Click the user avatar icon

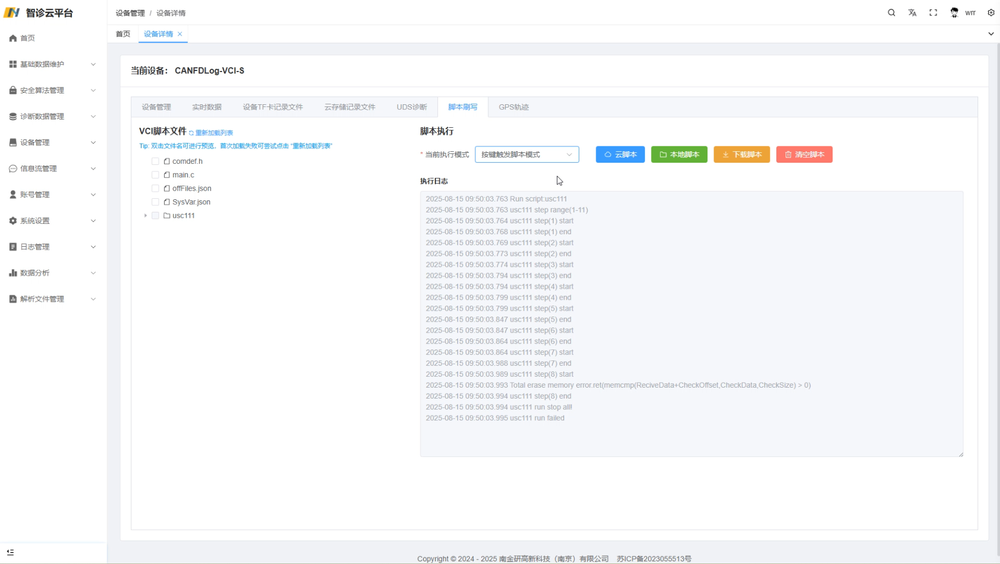[x=954, y=13]
